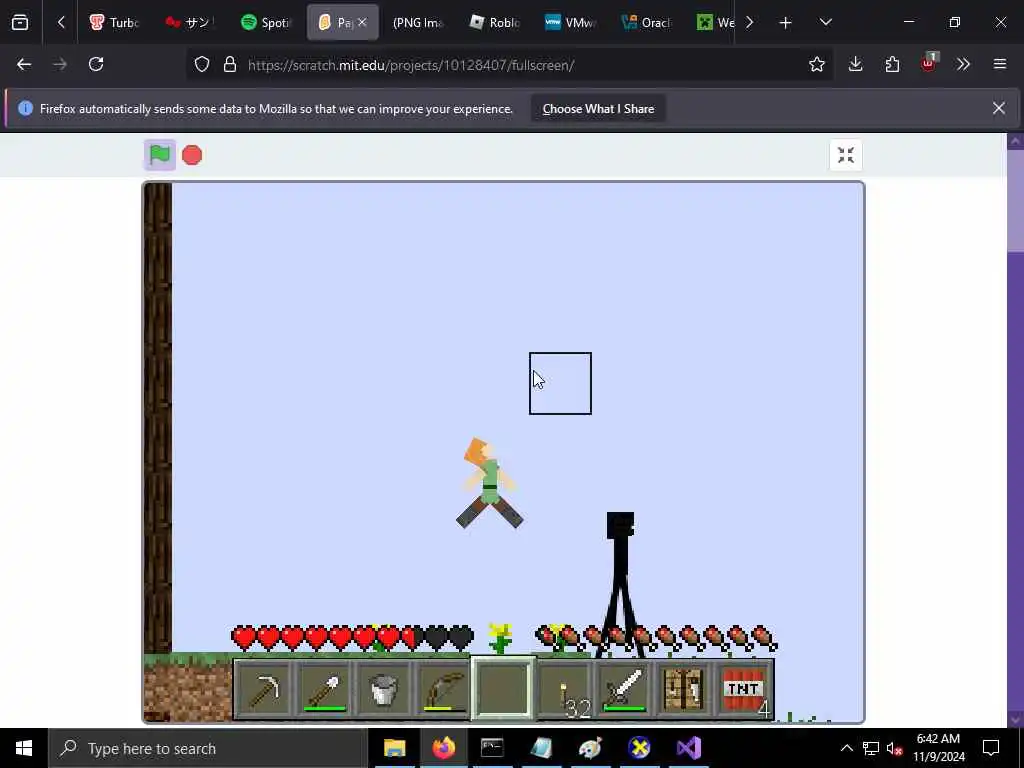Open the Windows Start menu
The height and width of the screenshot is (768, 1024).
point(24,748)
